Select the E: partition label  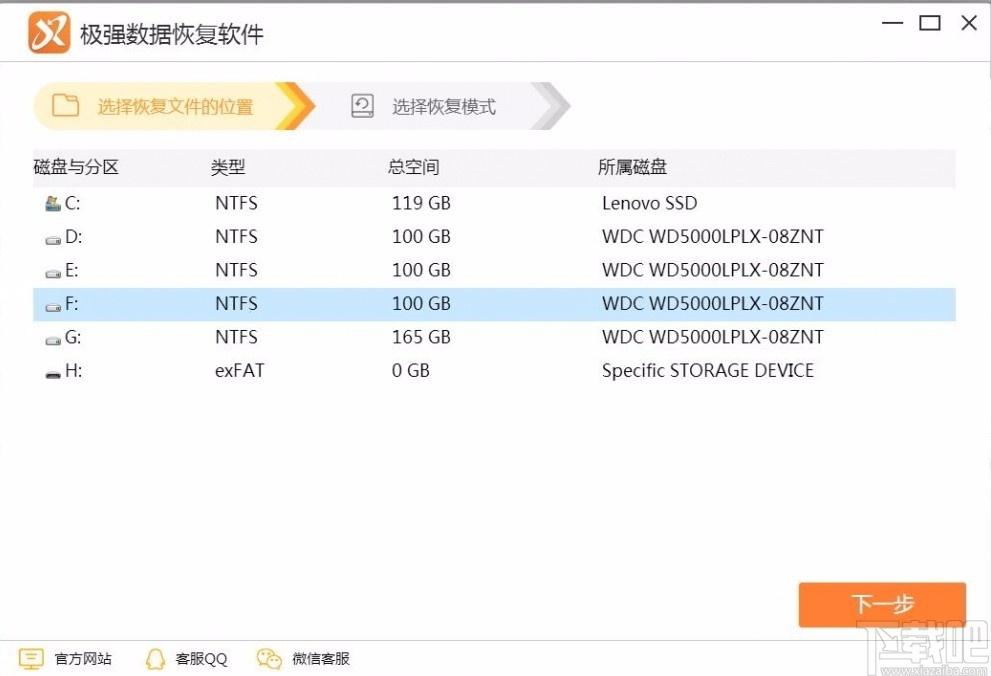[71, 270]
